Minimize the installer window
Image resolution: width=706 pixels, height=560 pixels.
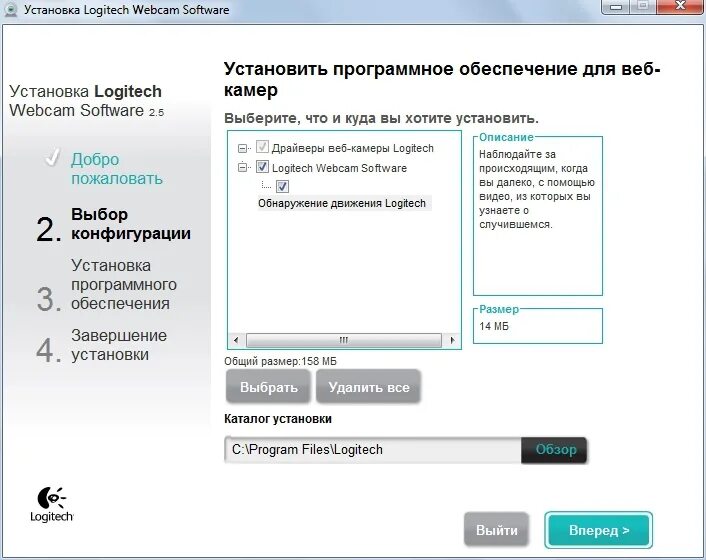tap(616, 7)
